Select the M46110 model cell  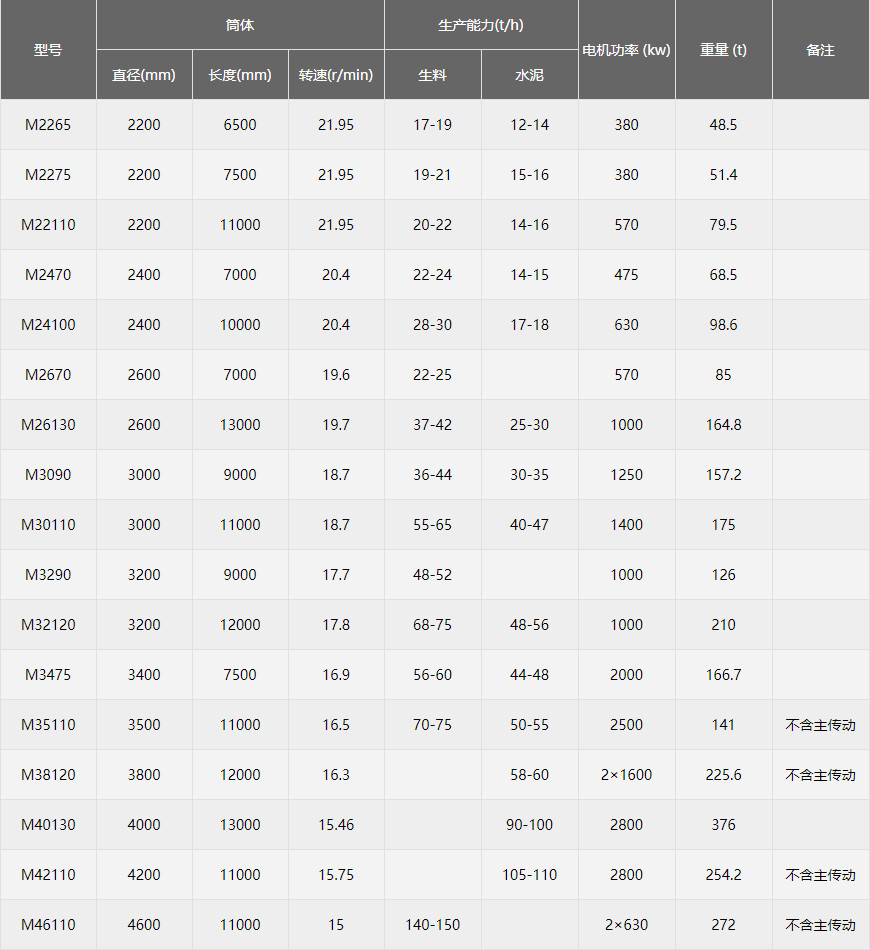[48, 925]
